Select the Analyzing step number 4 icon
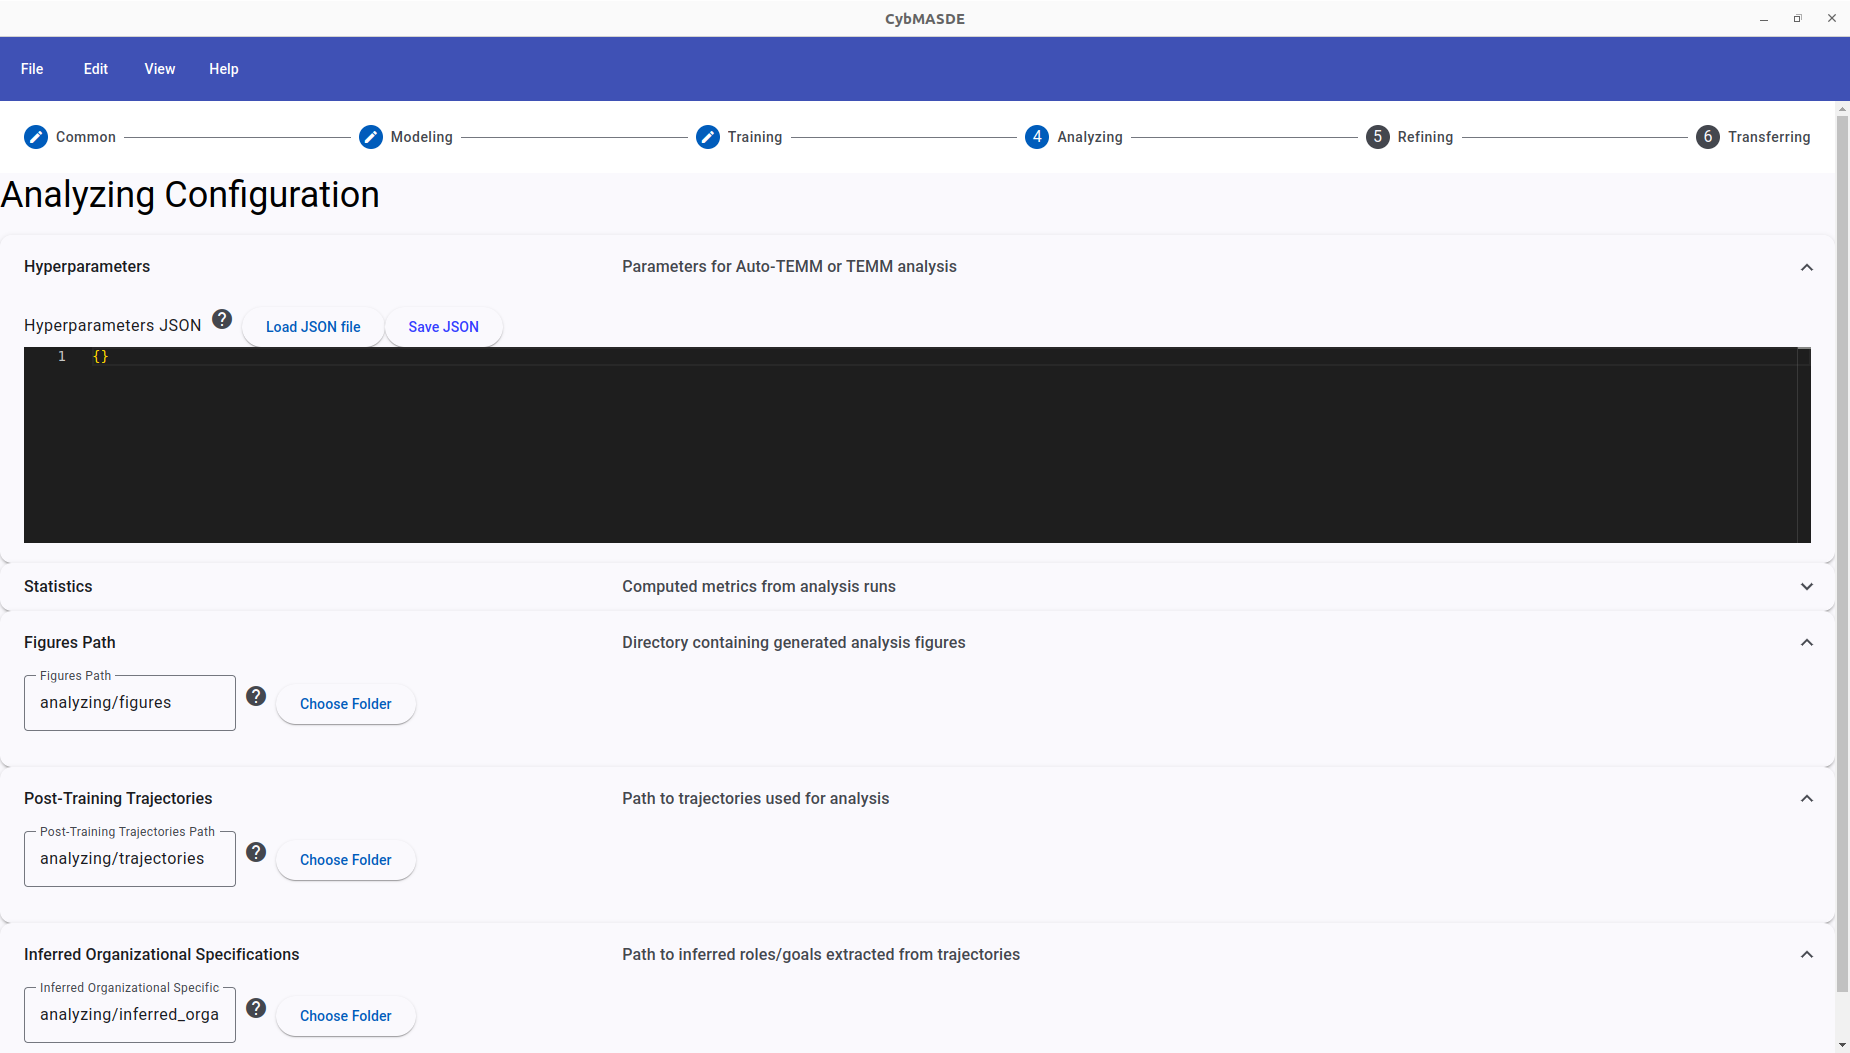Image resolution: width=1850 pixels, height=1053 pixels. click(x=1037, y=137)
